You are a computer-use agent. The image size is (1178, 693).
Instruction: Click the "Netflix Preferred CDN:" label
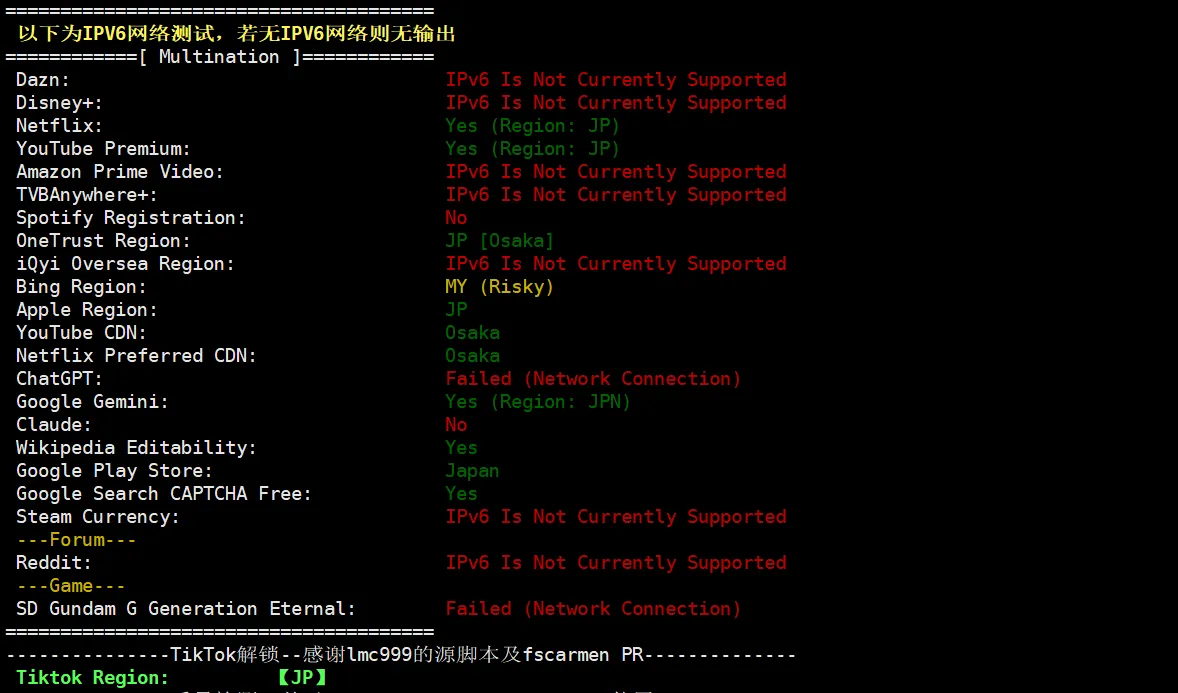click(137, 356)
